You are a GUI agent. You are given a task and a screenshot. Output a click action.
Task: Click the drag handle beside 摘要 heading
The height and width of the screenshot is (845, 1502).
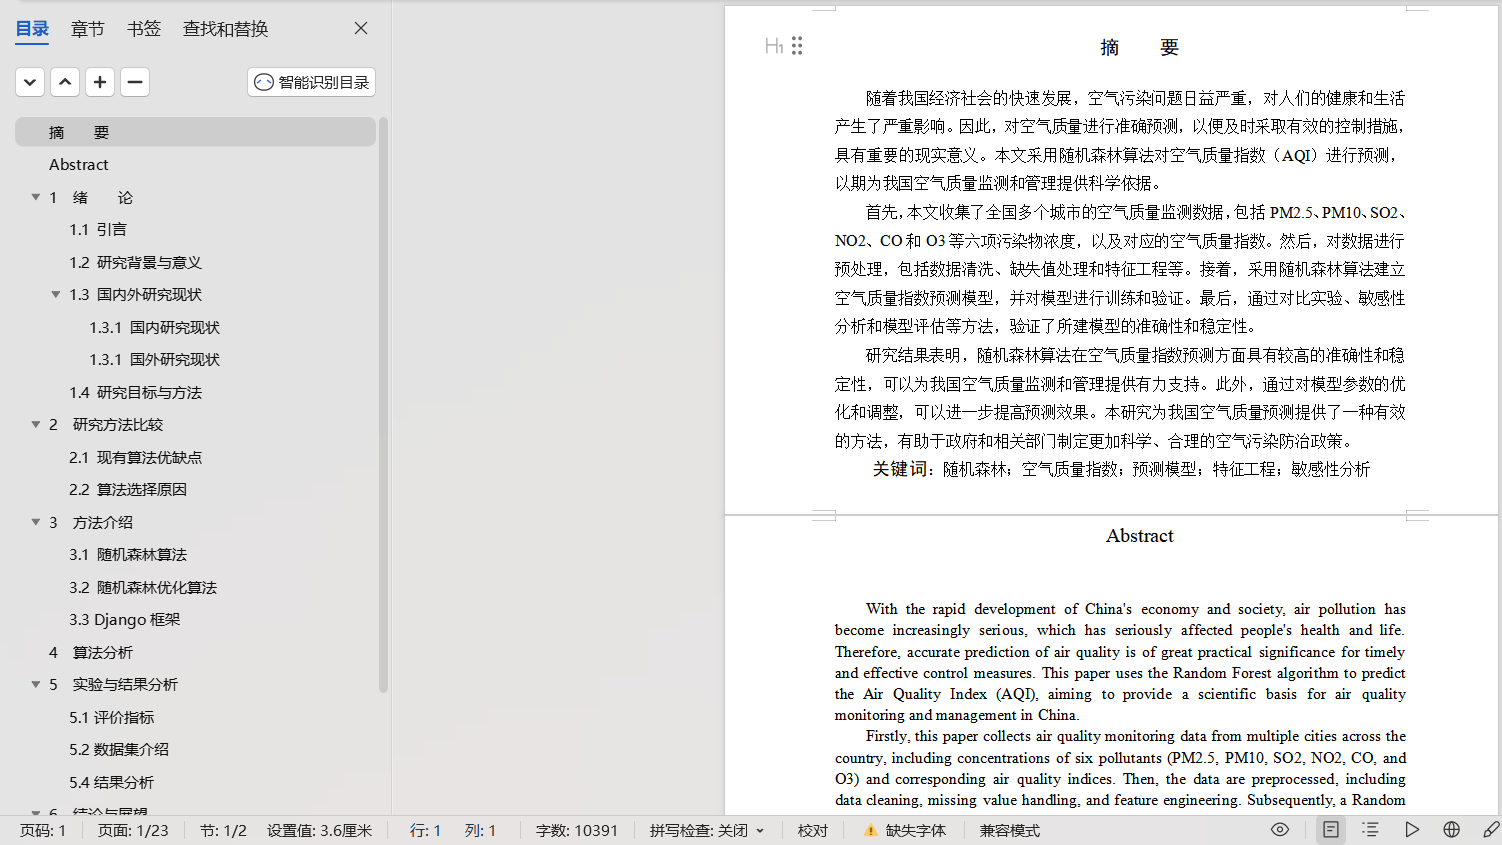[x=797, y=46]
